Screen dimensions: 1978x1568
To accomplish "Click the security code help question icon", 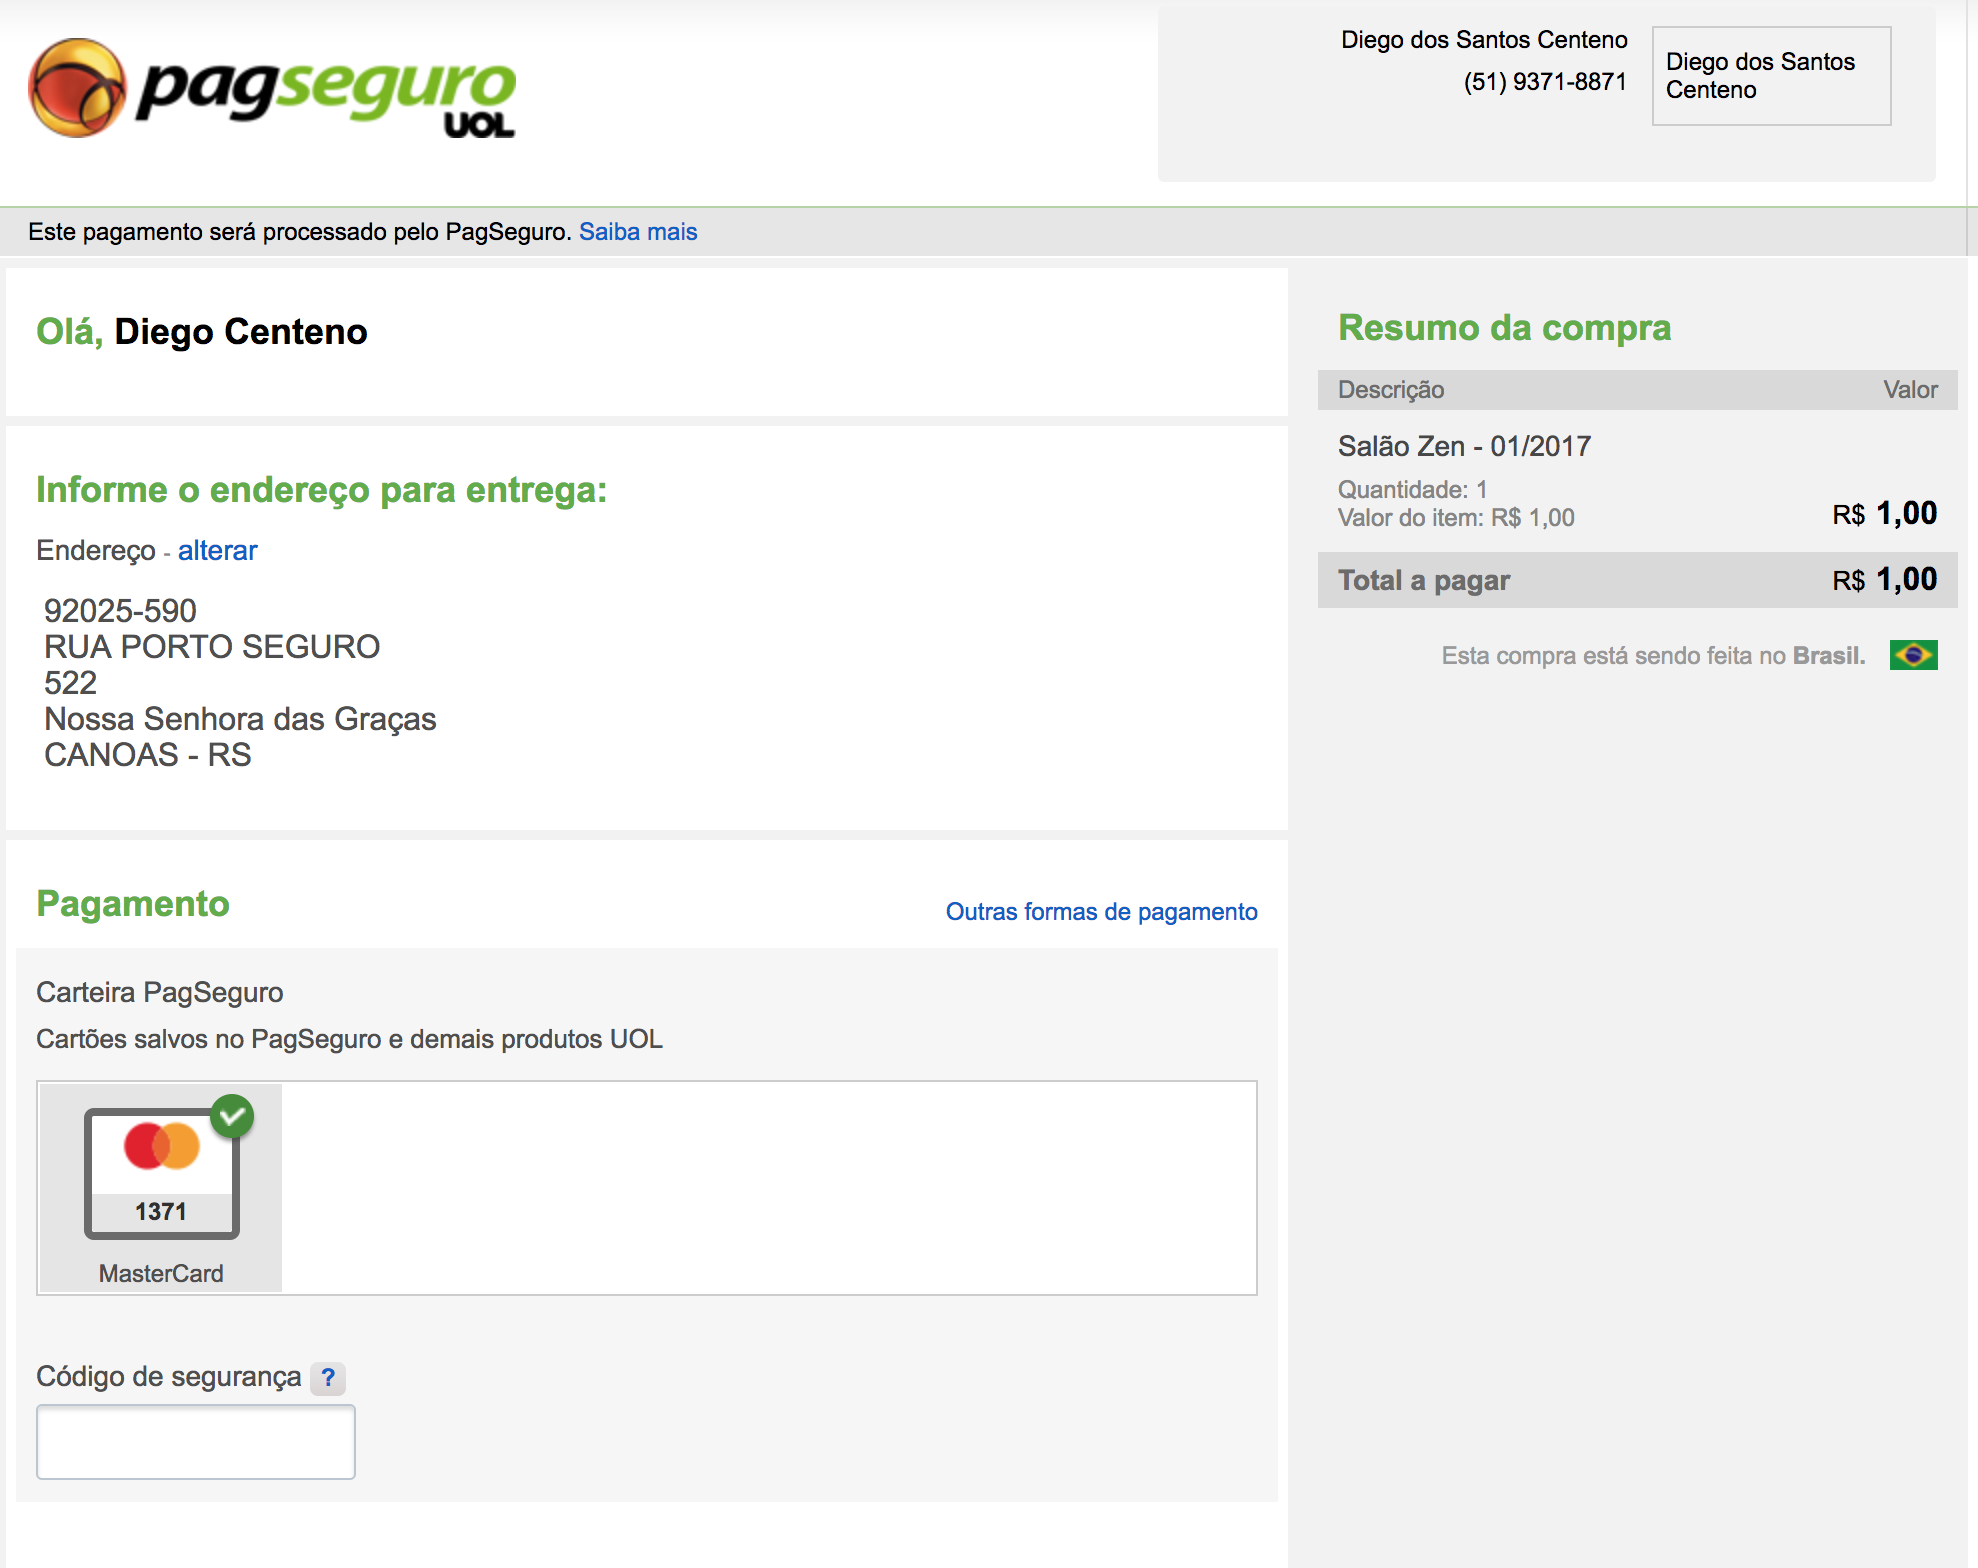I will (327, 1378).
